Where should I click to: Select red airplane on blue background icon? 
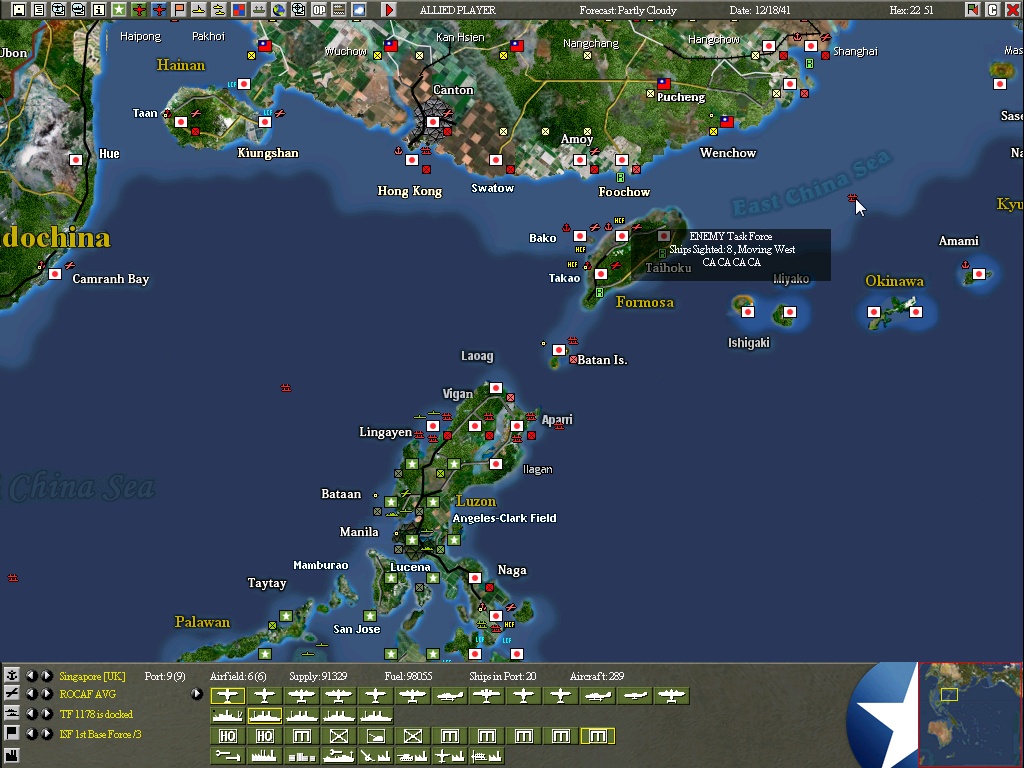point(159,10)
